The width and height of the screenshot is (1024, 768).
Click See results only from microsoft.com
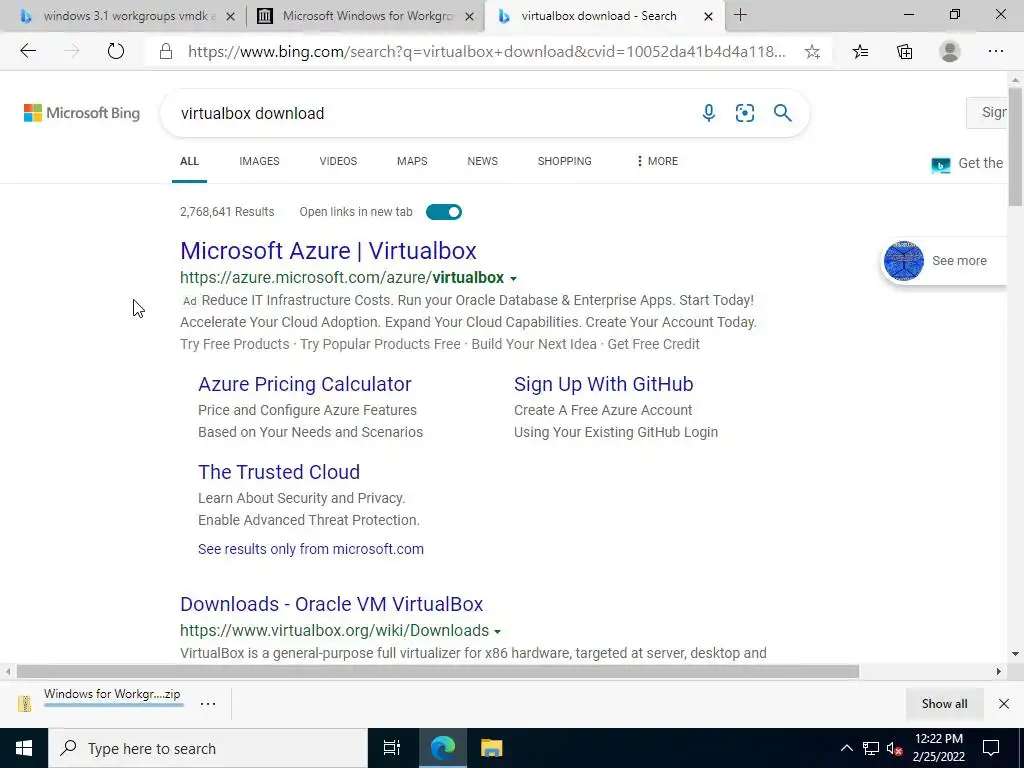tap(311, 549)
